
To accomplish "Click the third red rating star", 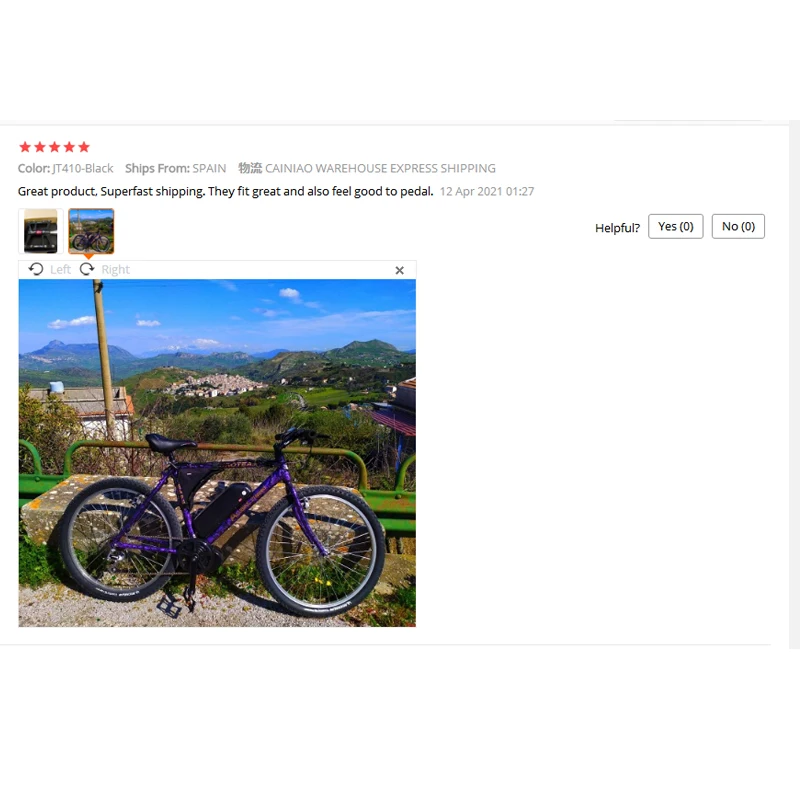I will [x=55, y=147].
